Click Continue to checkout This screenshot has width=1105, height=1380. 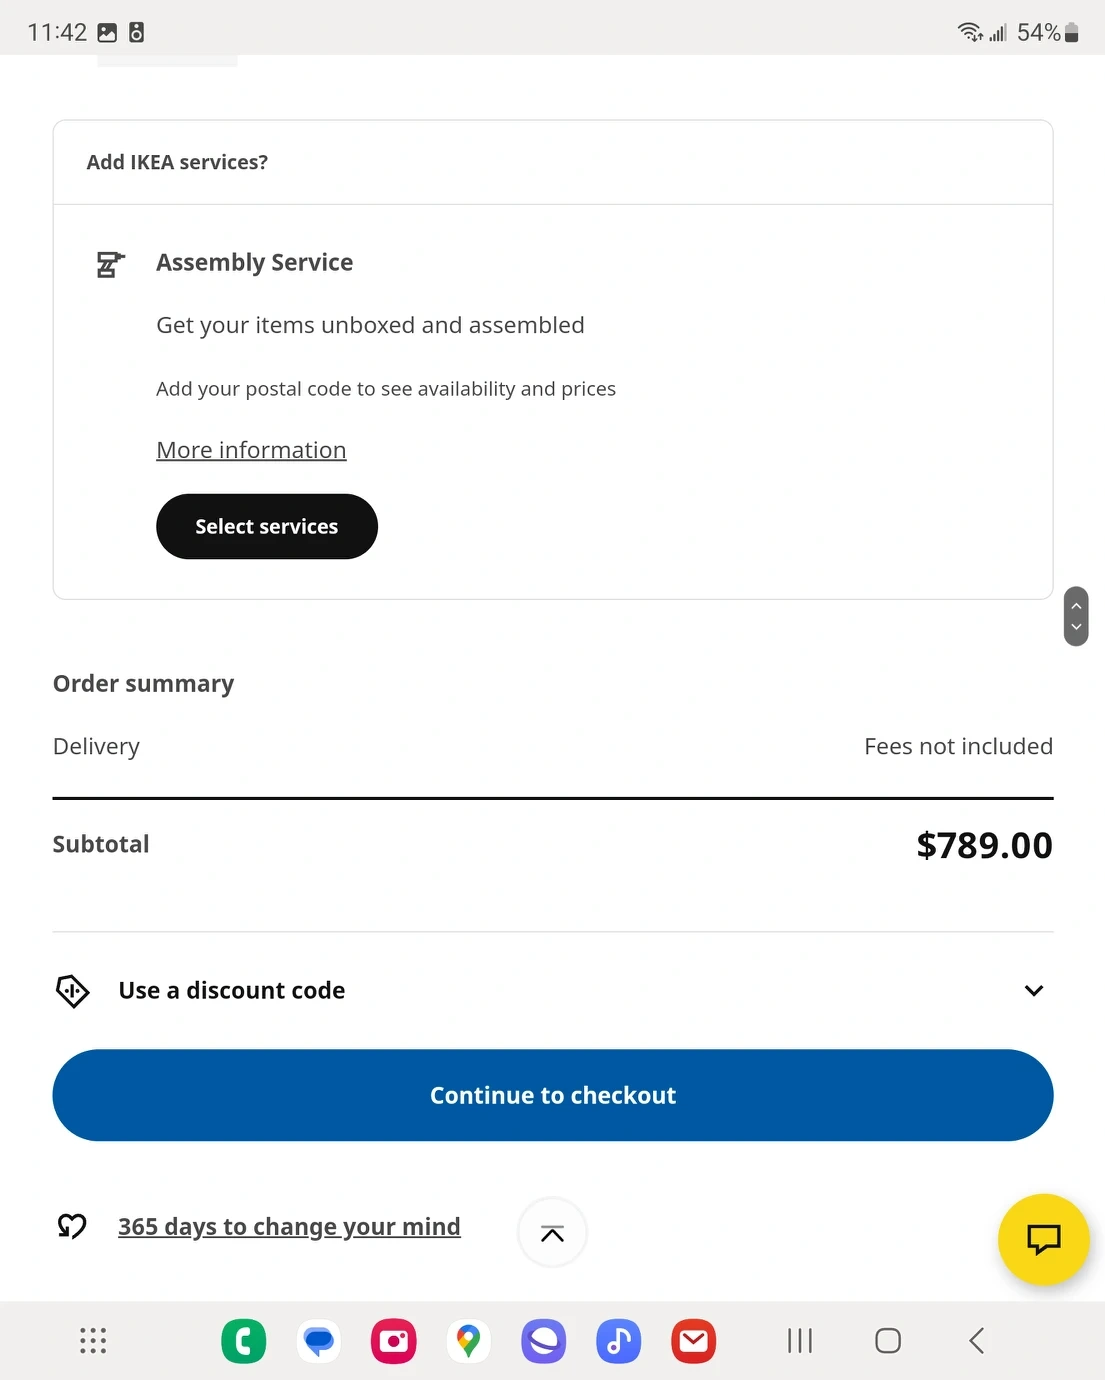(552, 1095)
